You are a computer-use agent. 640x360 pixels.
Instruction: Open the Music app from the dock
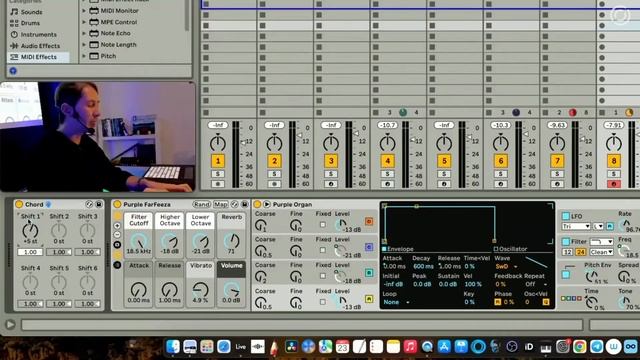(x=410, y=347)
